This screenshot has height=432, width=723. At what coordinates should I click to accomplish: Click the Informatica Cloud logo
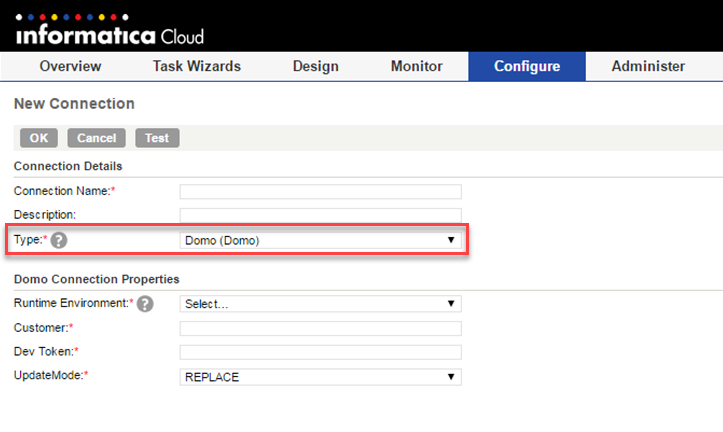(x=110, y=30)
